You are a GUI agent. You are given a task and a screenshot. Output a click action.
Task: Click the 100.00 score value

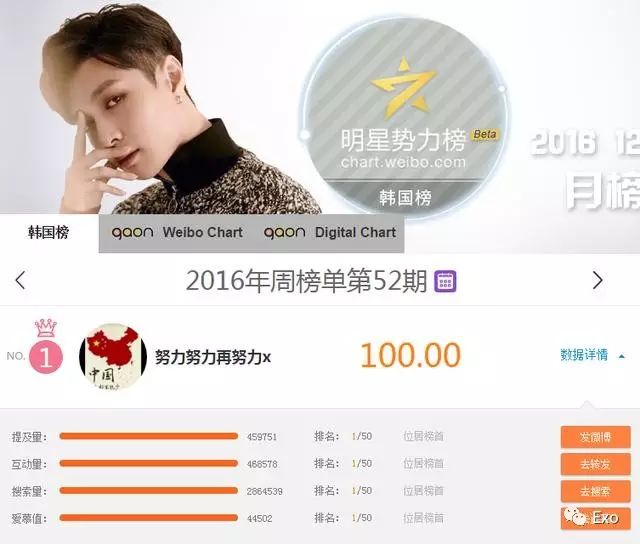tap(411, 355)
